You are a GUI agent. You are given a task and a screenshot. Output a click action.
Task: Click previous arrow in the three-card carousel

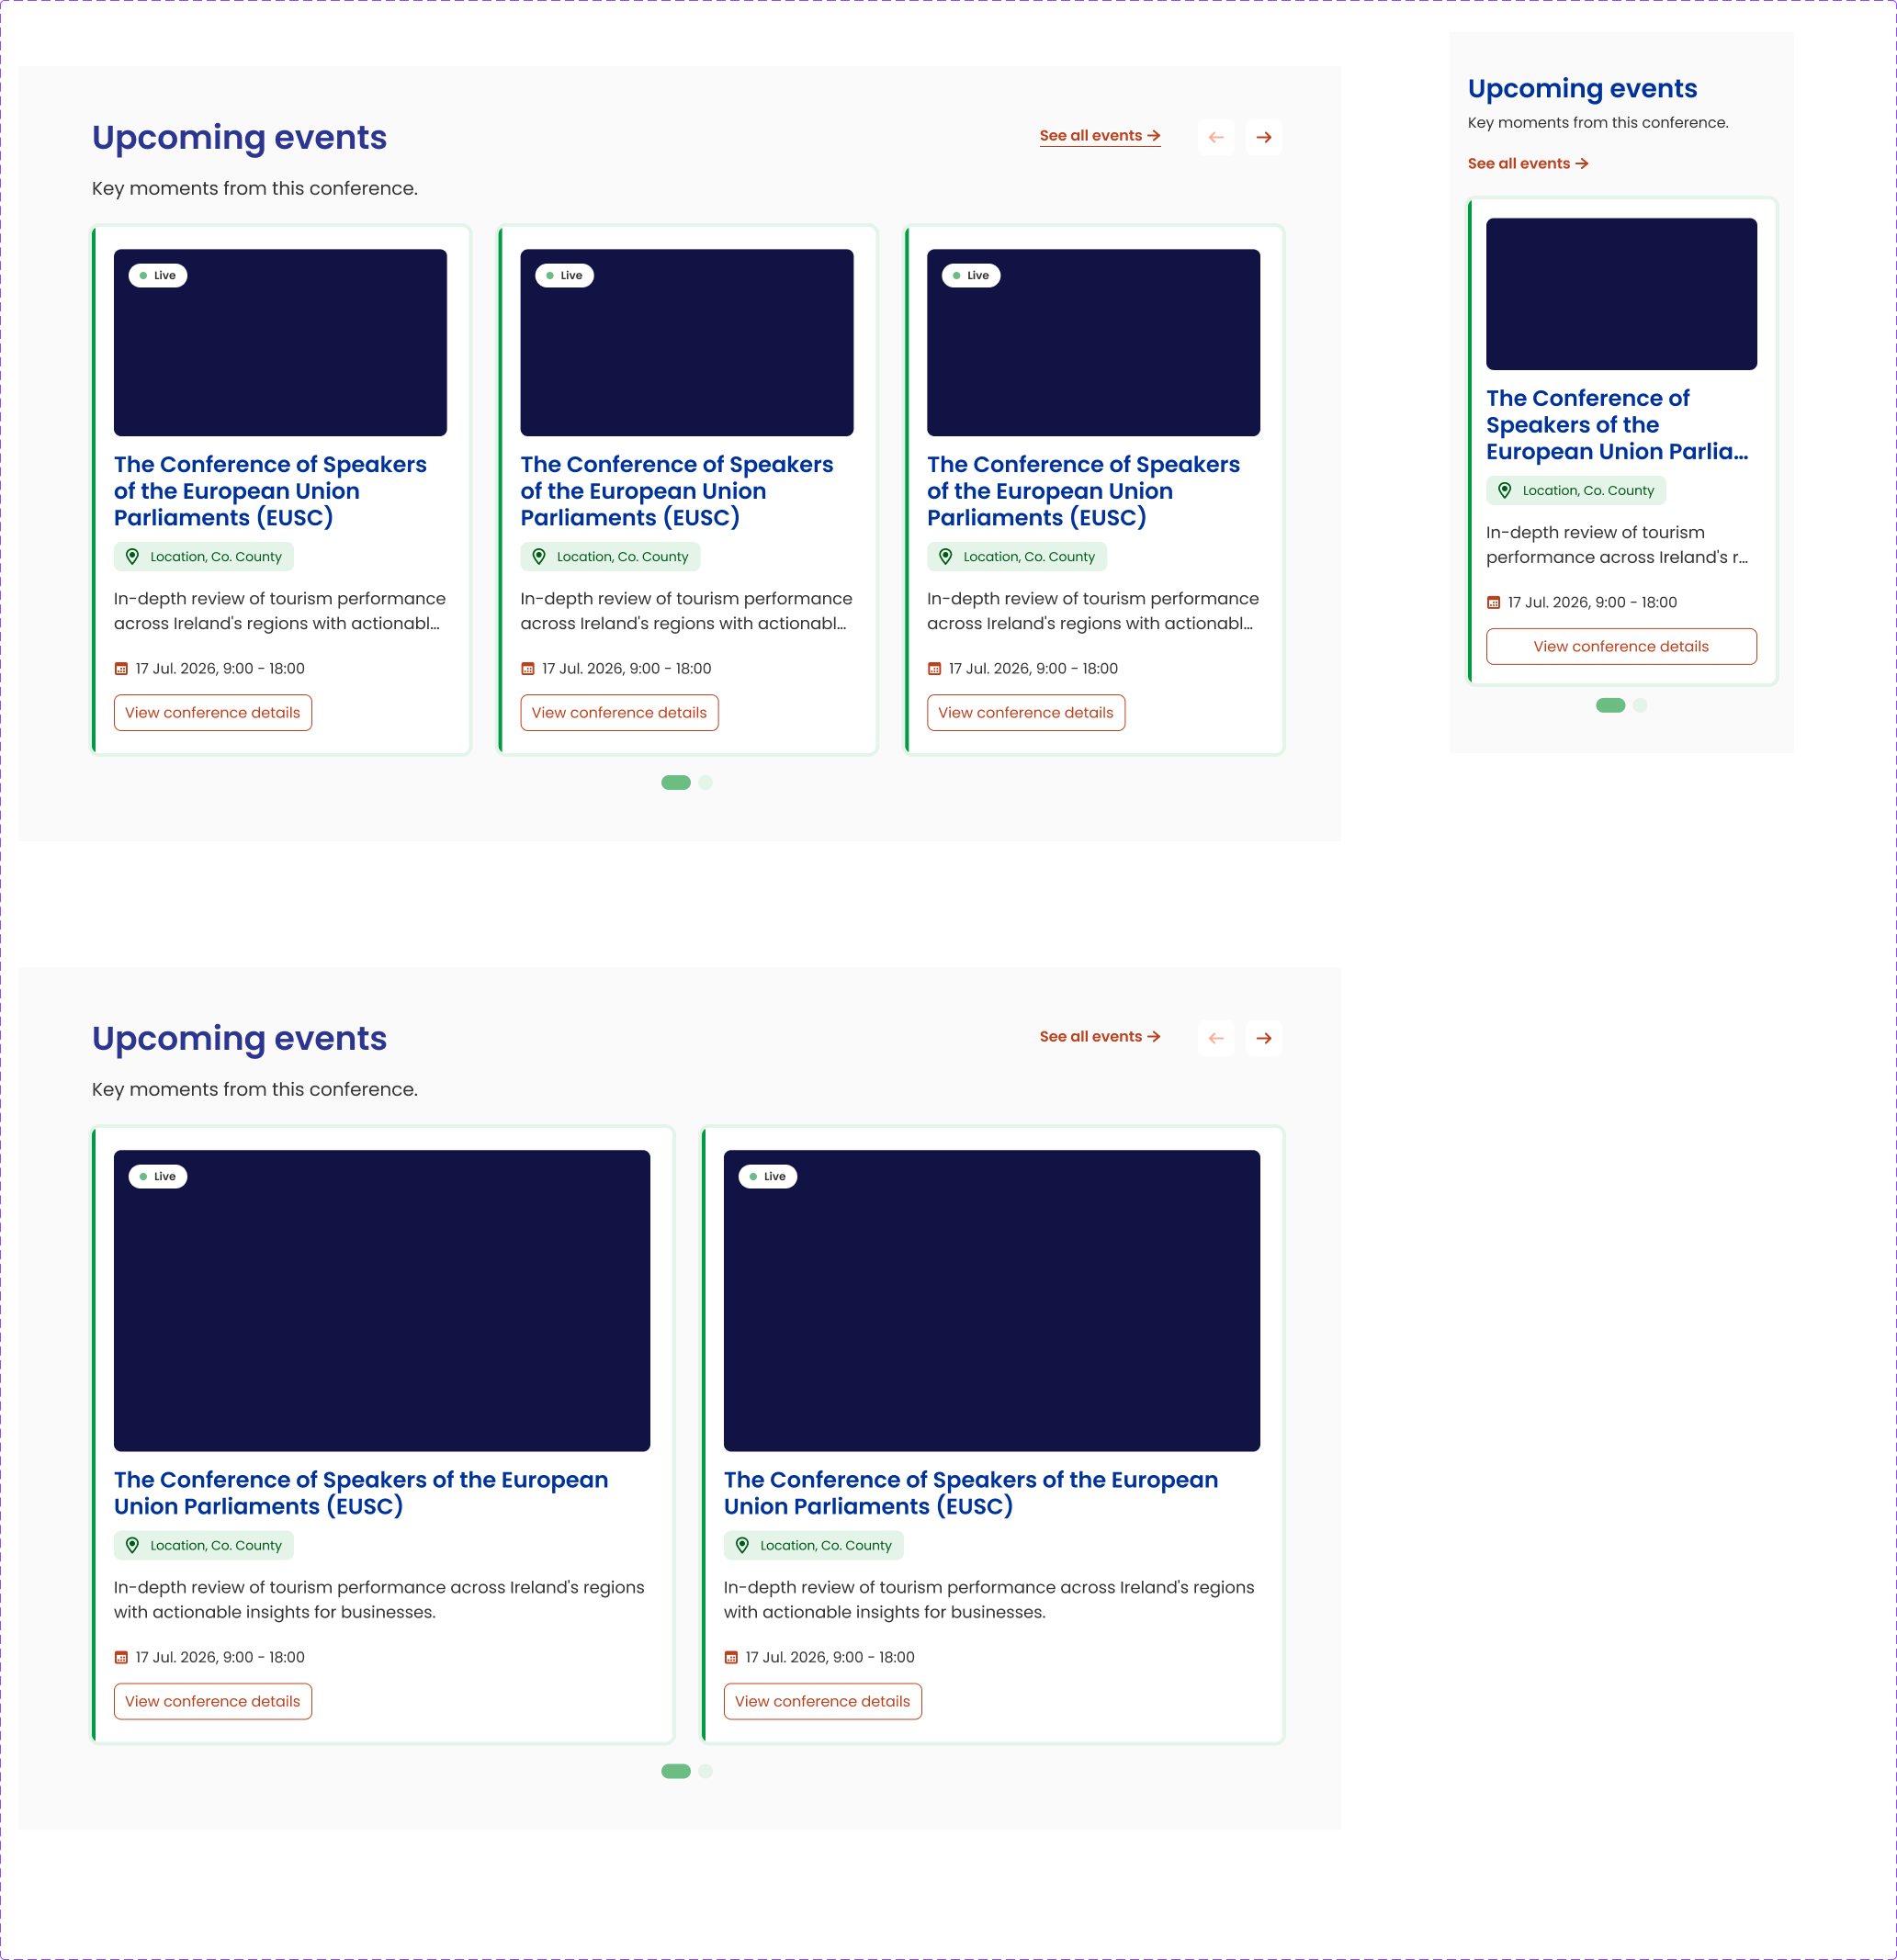coord(1216,137)
